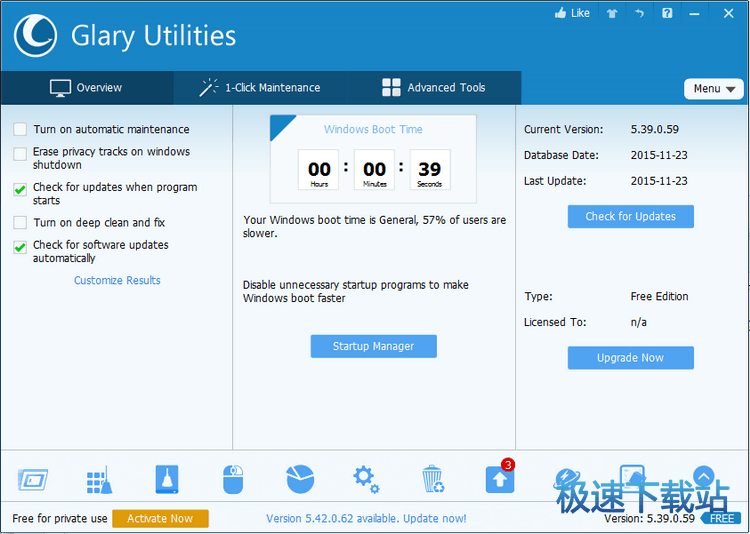
Task: Open the Customize Results link
Action: tap(117, 280)
